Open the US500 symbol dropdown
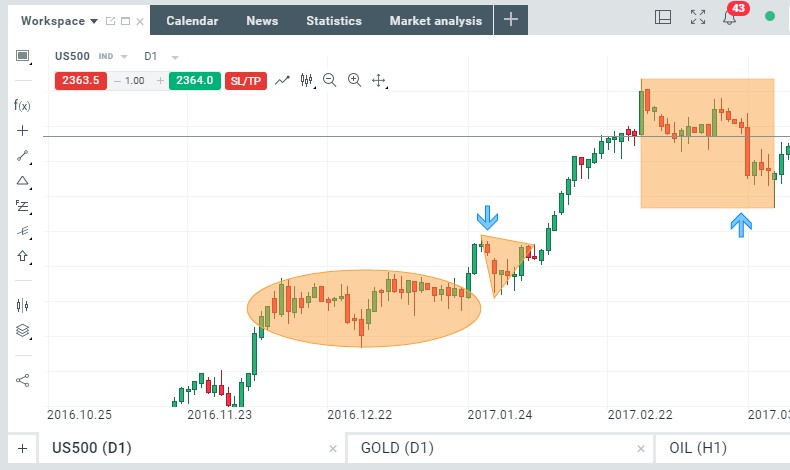Screen dimensions: 790x470 pyautogui.click(x=91, y=56)
